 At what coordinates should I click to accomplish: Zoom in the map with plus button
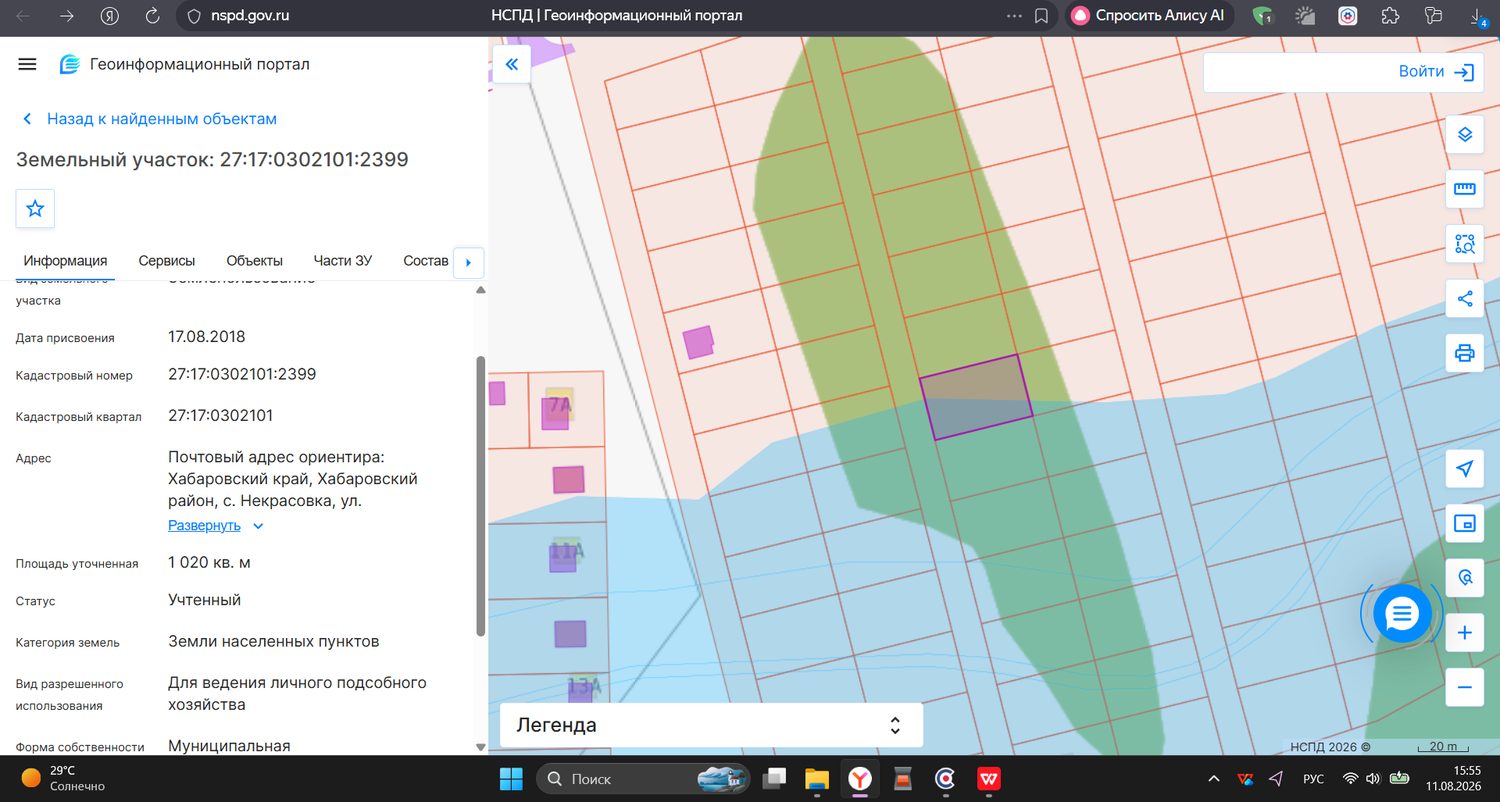[1465, 633]
